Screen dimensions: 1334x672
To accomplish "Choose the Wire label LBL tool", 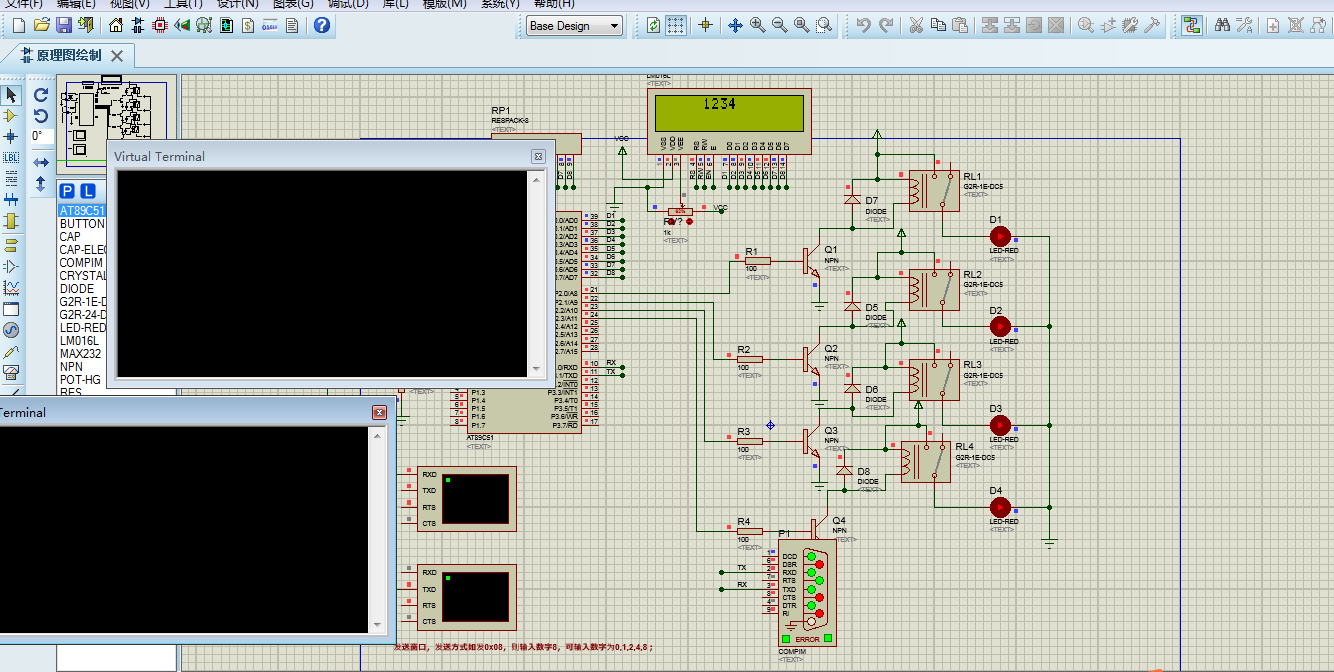I will point(11,158).
